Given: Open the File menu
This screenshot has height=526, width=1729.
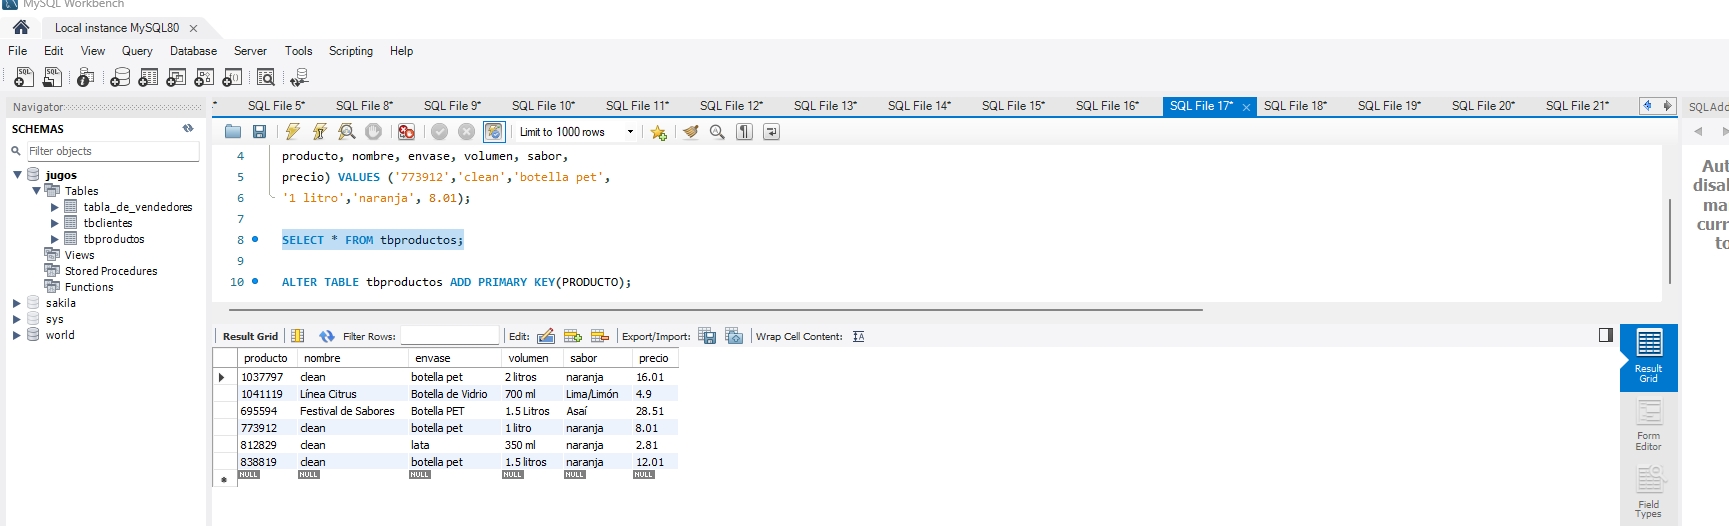Looking at the screenshot, I should coord(18,51).
